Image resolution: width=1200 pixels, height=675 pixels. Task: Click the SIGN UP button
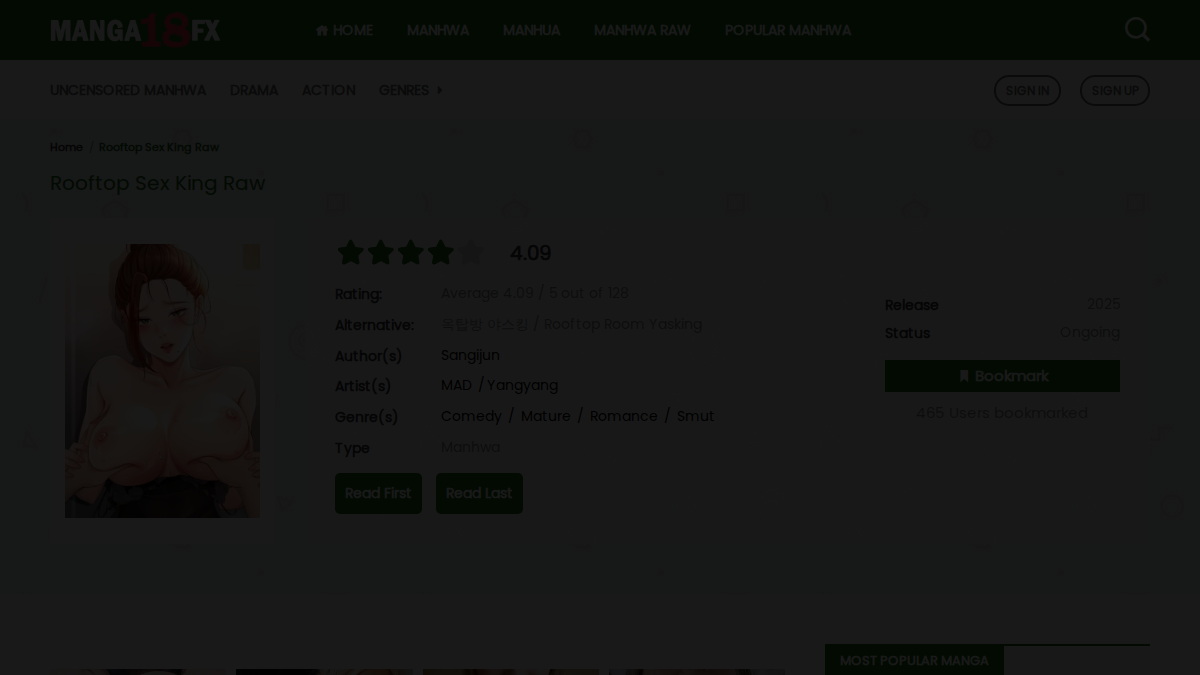[x=1115, y=90]
